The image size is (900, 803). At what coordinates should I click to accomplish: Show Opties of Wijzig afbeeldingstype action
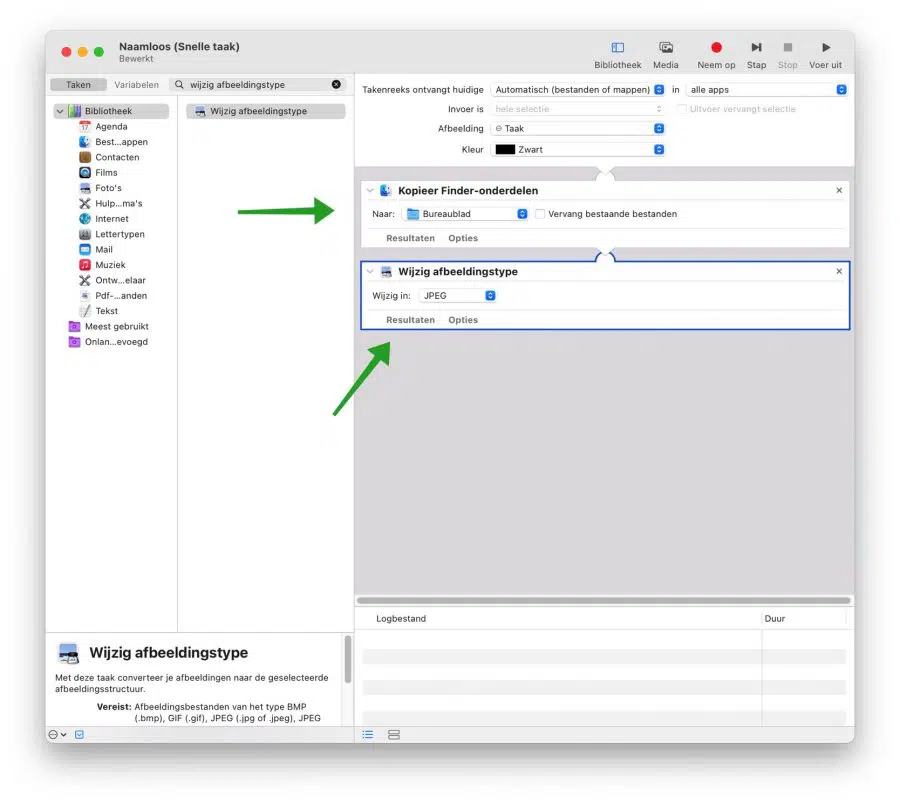(463, 320)
